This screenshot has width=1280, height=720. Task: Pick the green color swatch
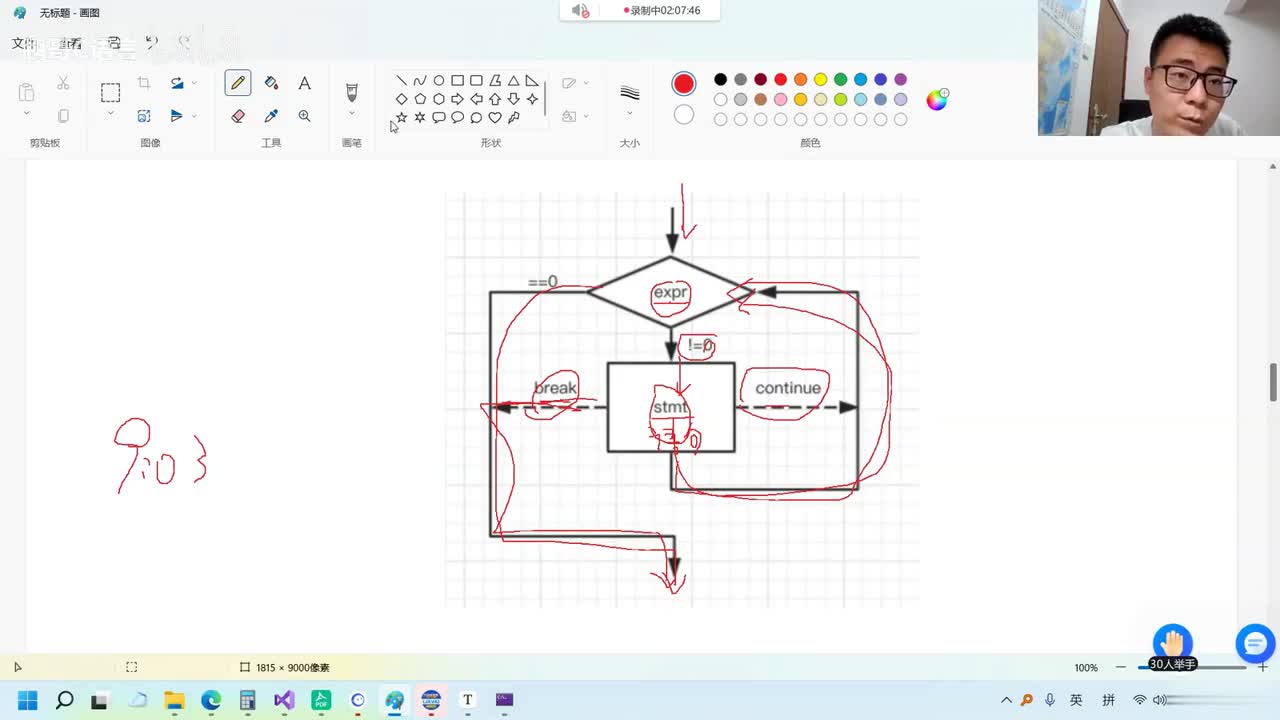[x=840, y=79]
